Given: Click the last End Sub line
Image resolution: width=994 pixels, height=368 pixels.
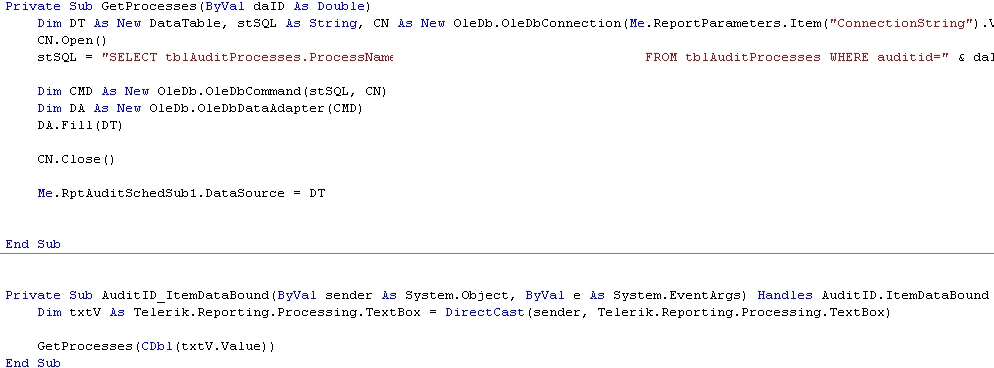Looking at the screenshot, I should click(x=33, y=363).
